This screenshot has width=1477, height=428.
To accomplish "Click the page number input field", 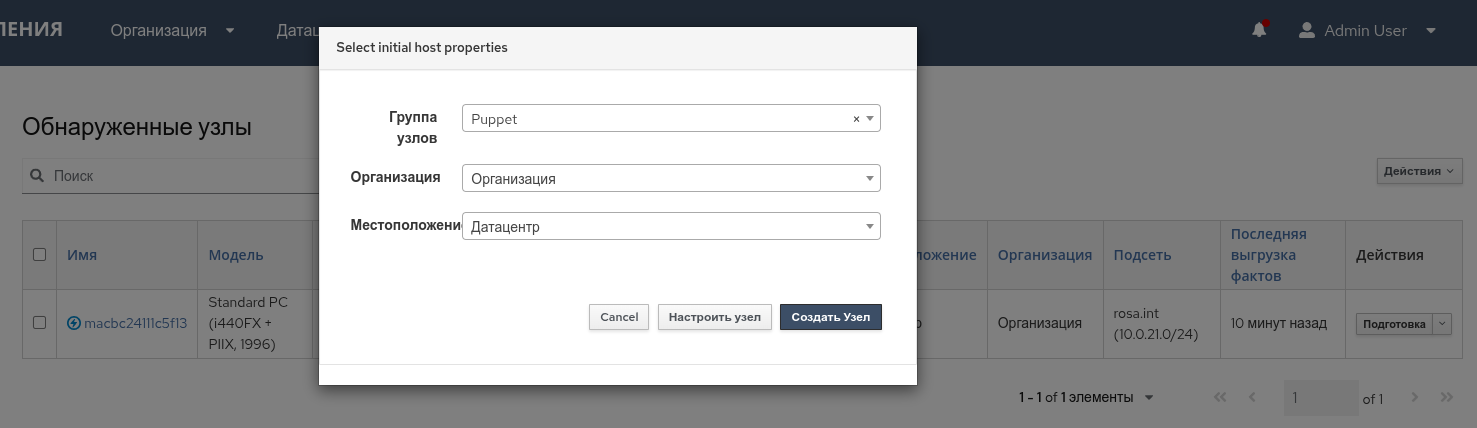I will (1320, 398).
